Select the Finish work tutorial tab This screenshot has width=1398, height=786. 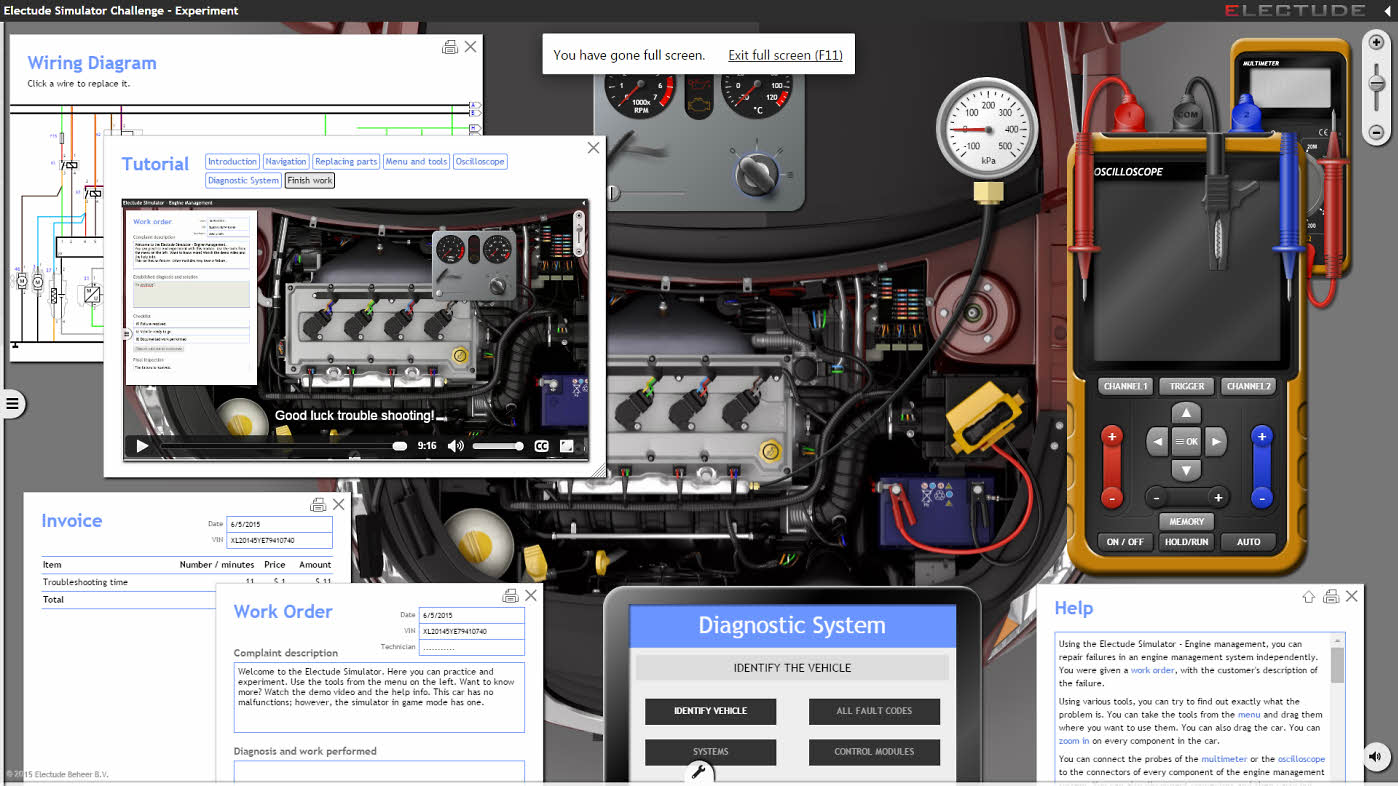click(x=310, y=180)
